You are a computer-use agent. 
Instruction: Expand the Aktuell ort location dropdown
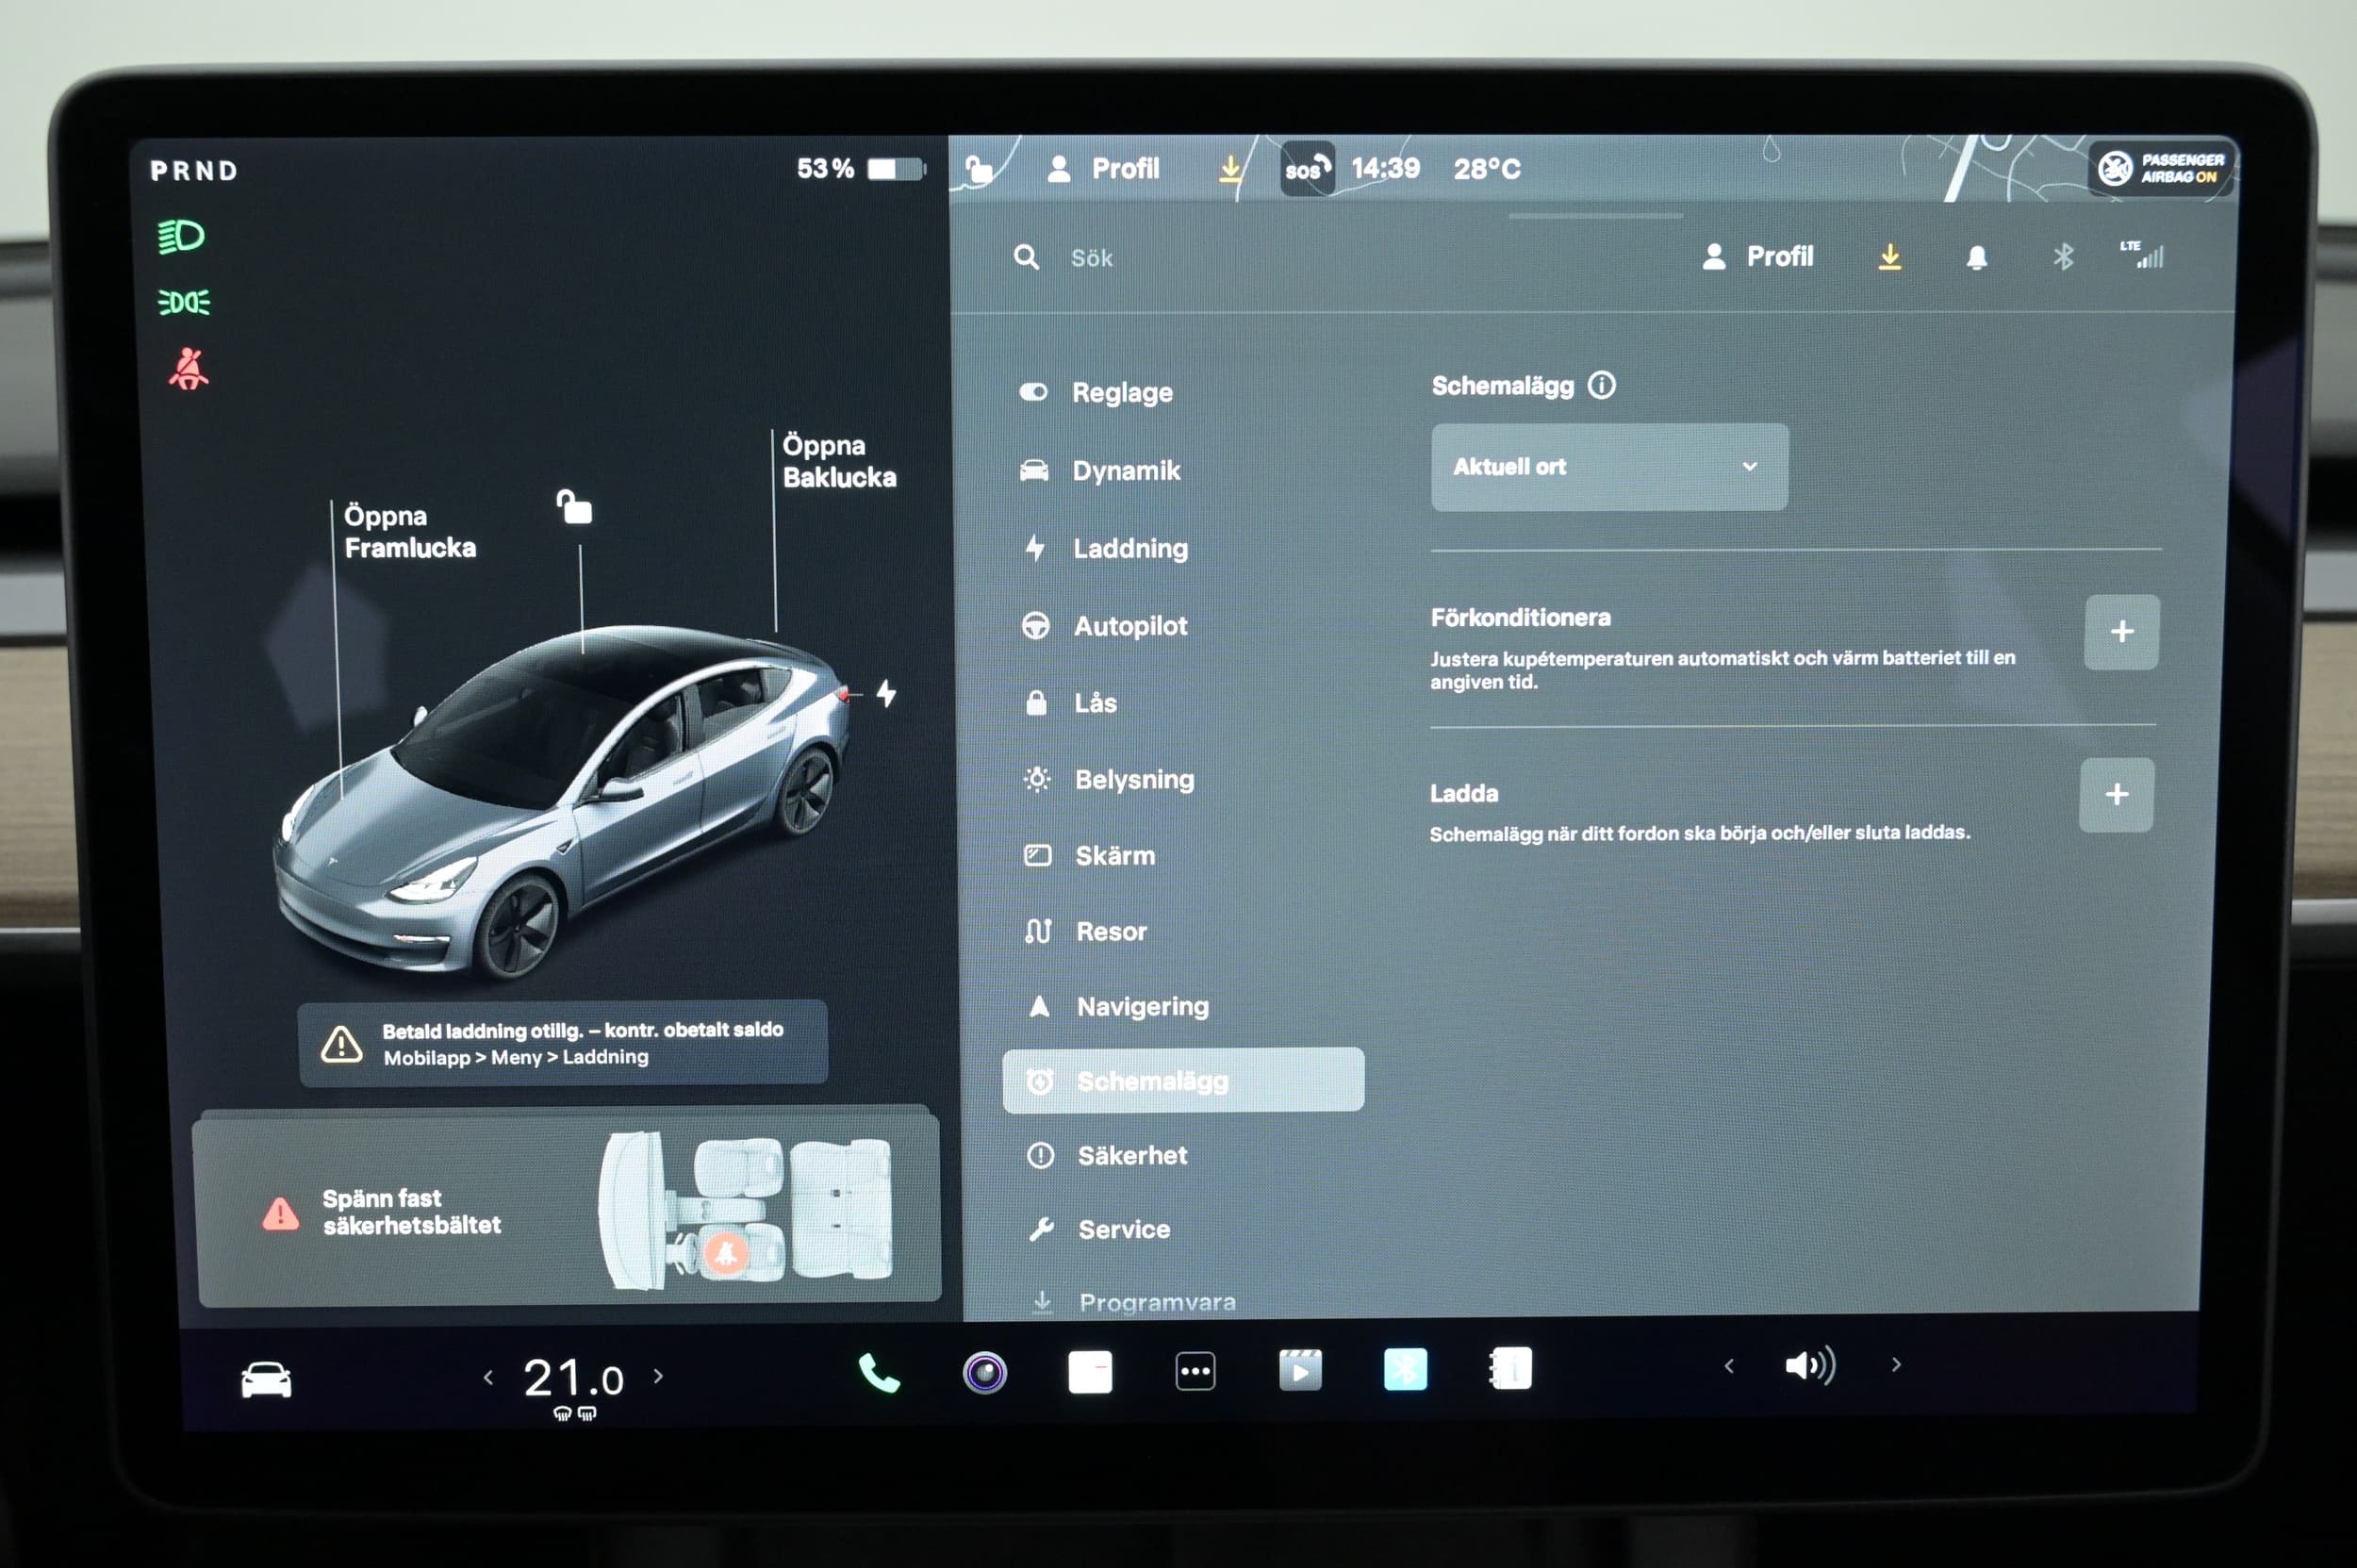tap(1609, 467)
